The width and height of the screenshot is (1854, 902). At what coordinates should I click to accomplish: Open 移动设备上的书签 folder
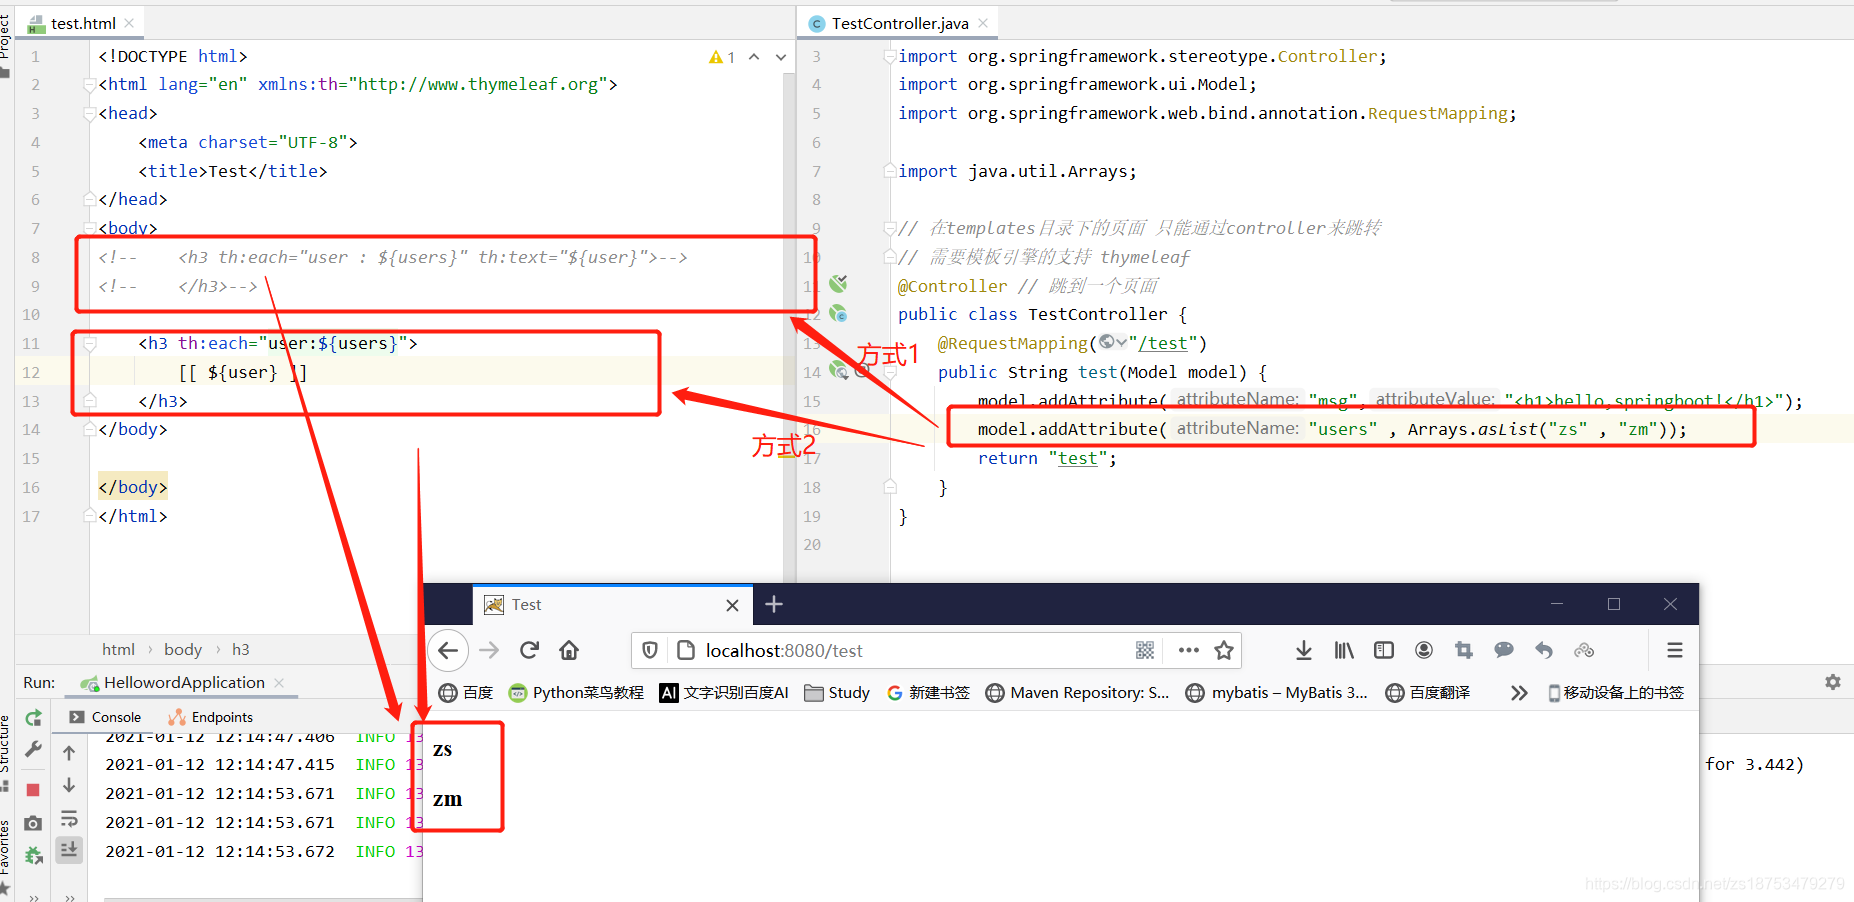pos(1616,692)
